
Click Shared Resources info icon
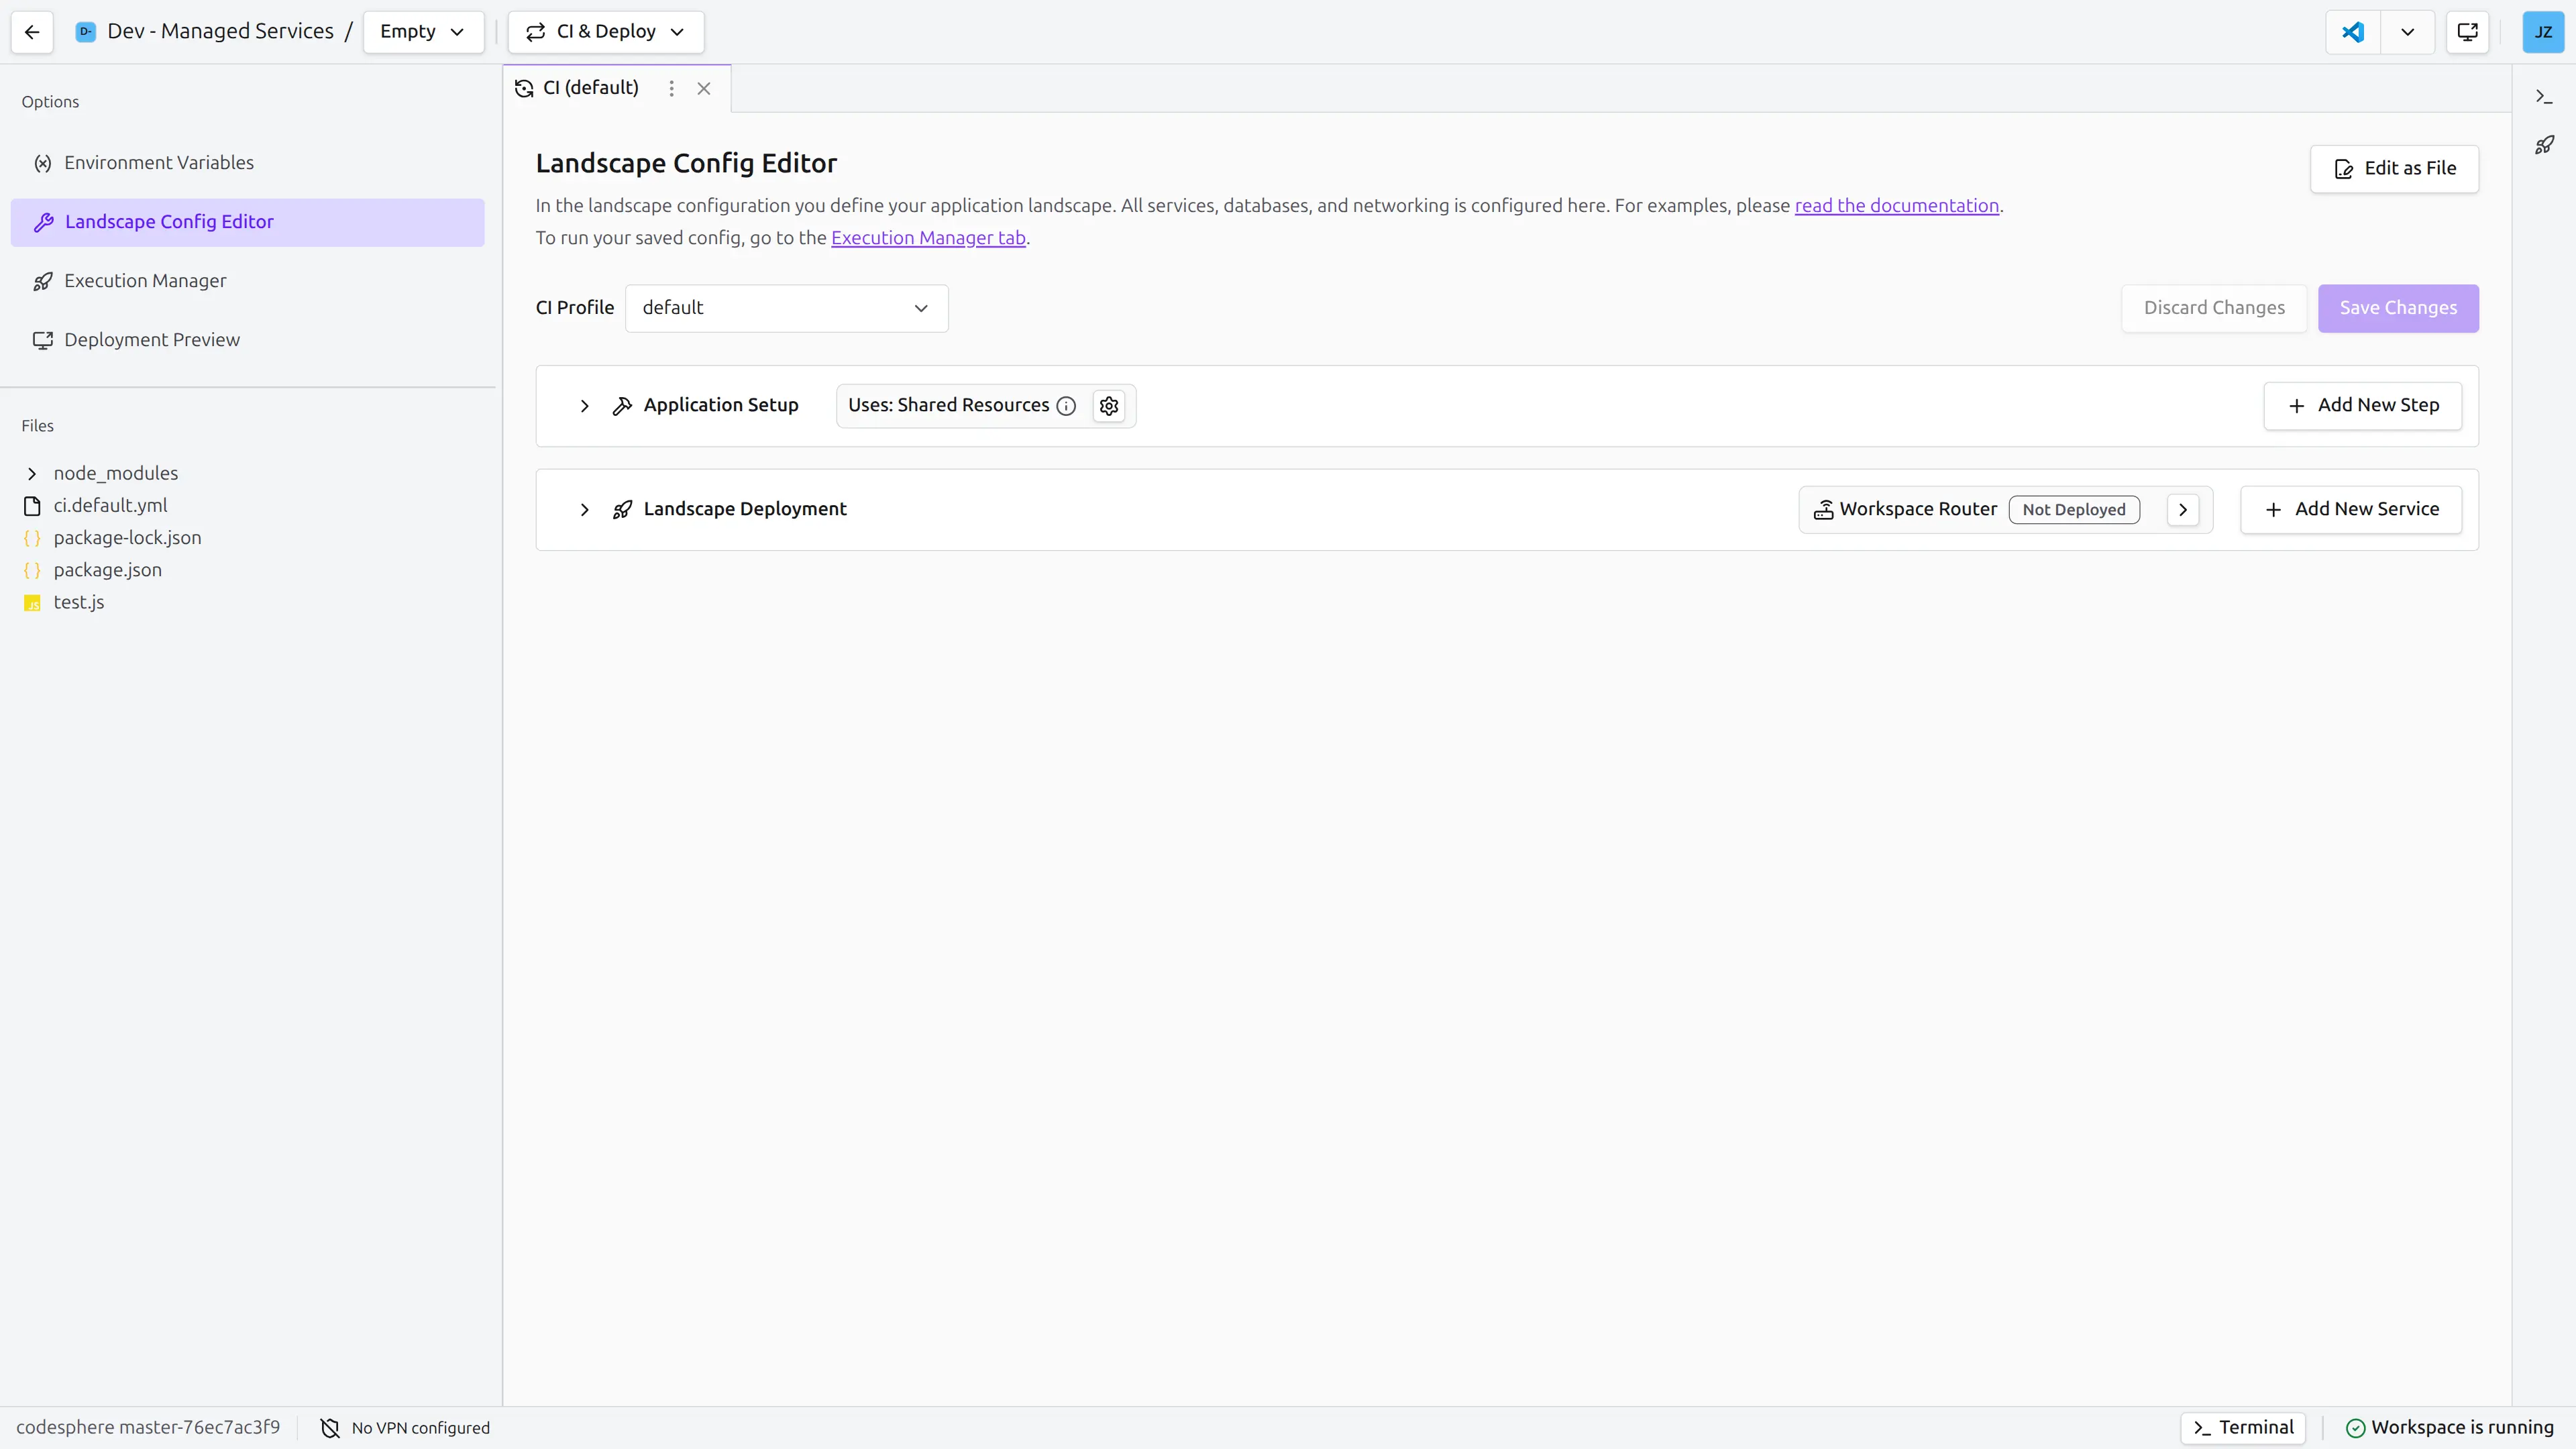tap(1066, 406)
